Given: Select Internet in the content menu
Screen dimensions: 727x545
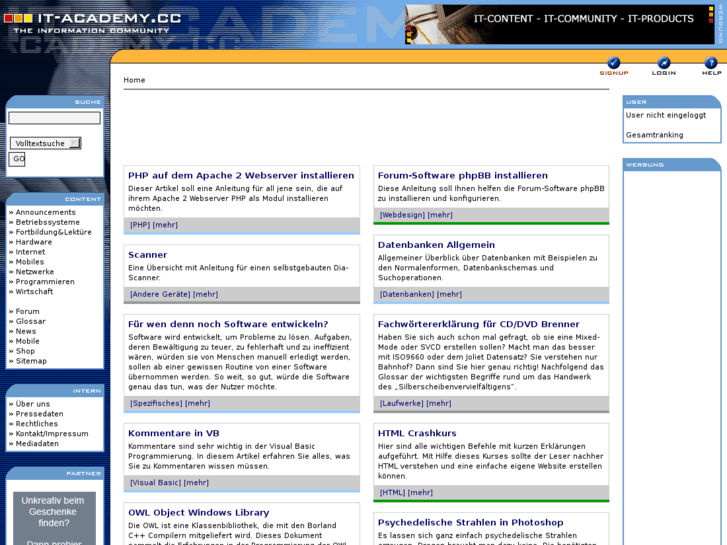Looking at the screenshot, I should pos(30,252).
